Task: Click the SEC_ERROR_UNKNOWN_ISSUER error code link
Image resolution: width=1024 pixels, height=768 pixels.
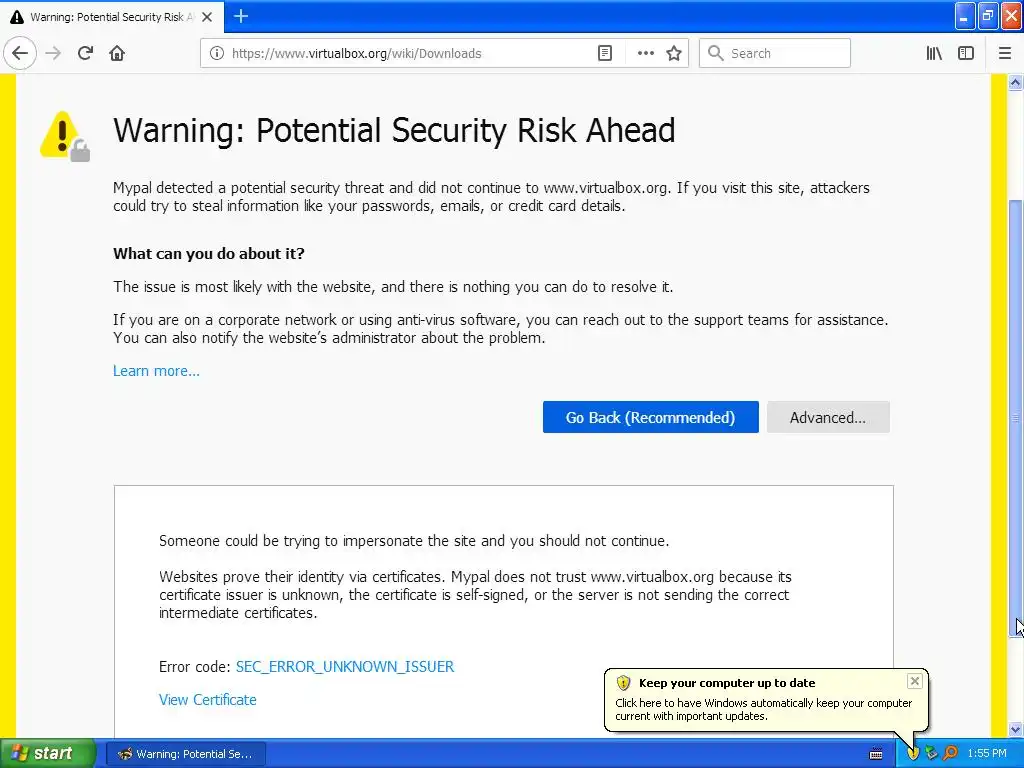Action: [345, 666]
